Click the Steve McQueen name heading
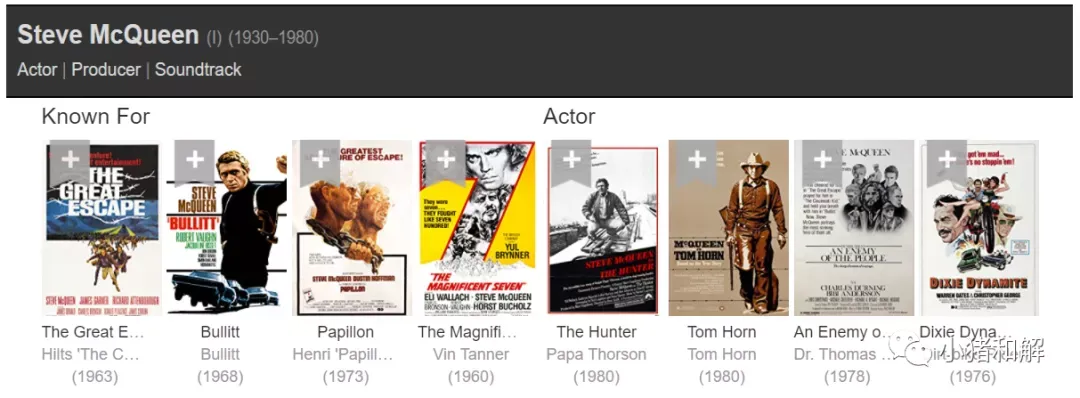1080x398 pixels. tap(108, 34)
